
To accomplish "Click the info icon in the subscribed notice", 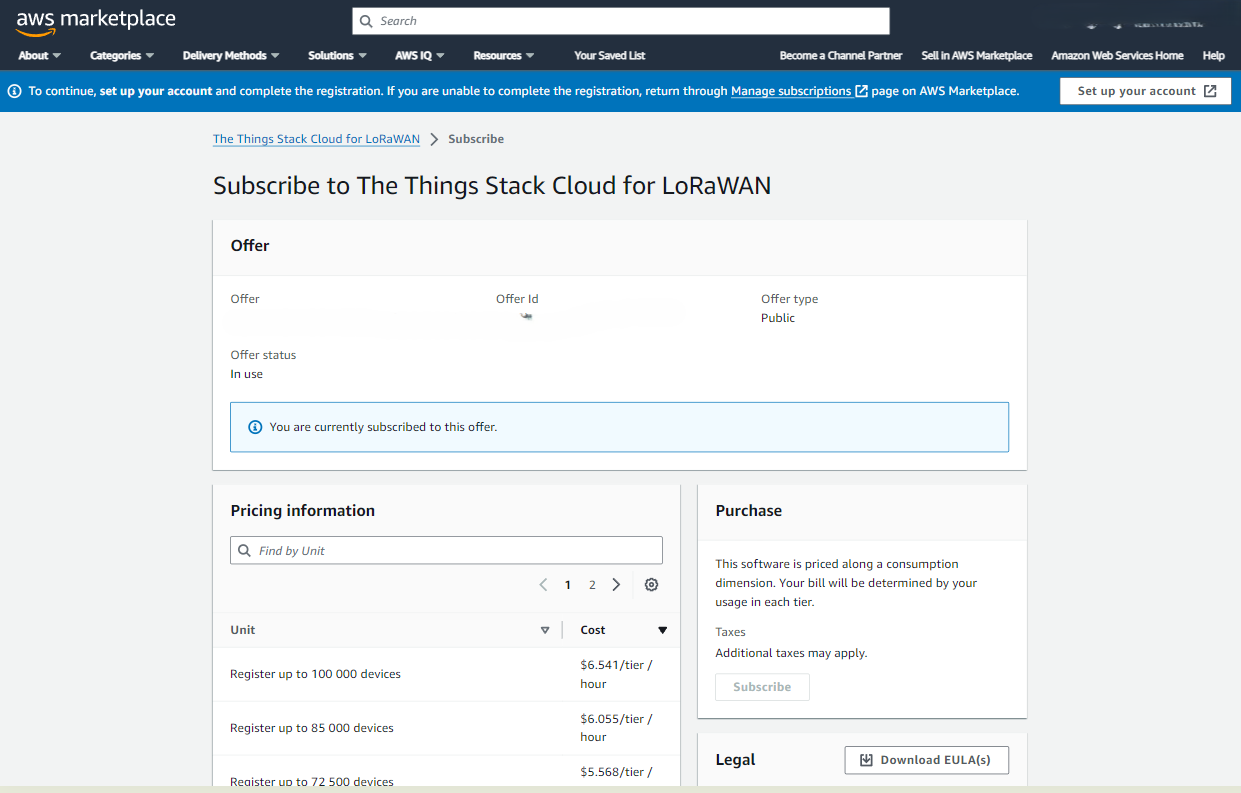I will [255, 427].
